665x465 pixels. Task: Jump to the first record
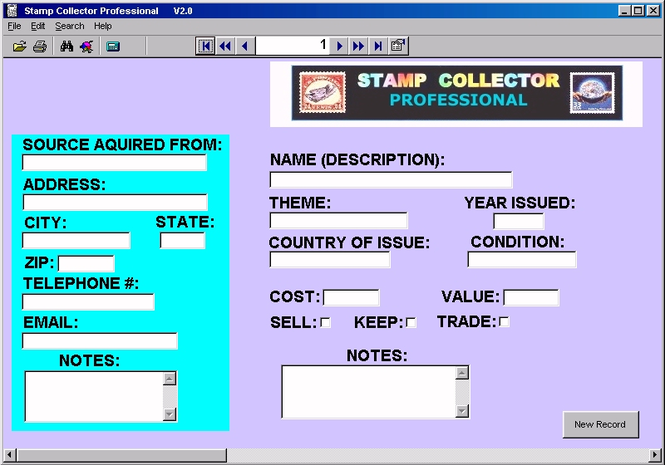(x=205, y=46)
